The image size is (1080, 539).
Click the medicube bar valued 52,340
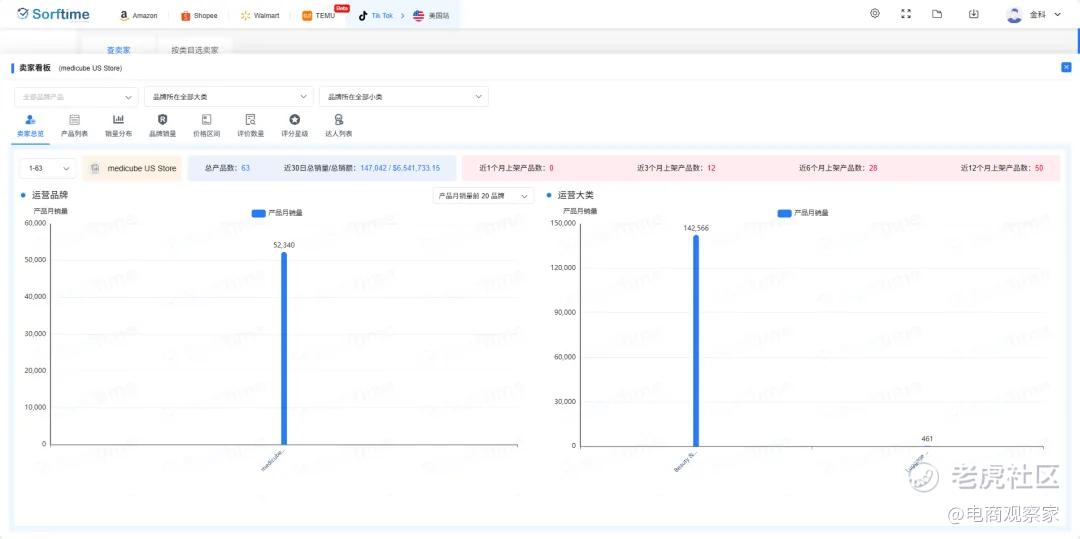pyautogui.click(x=284, y=348)
